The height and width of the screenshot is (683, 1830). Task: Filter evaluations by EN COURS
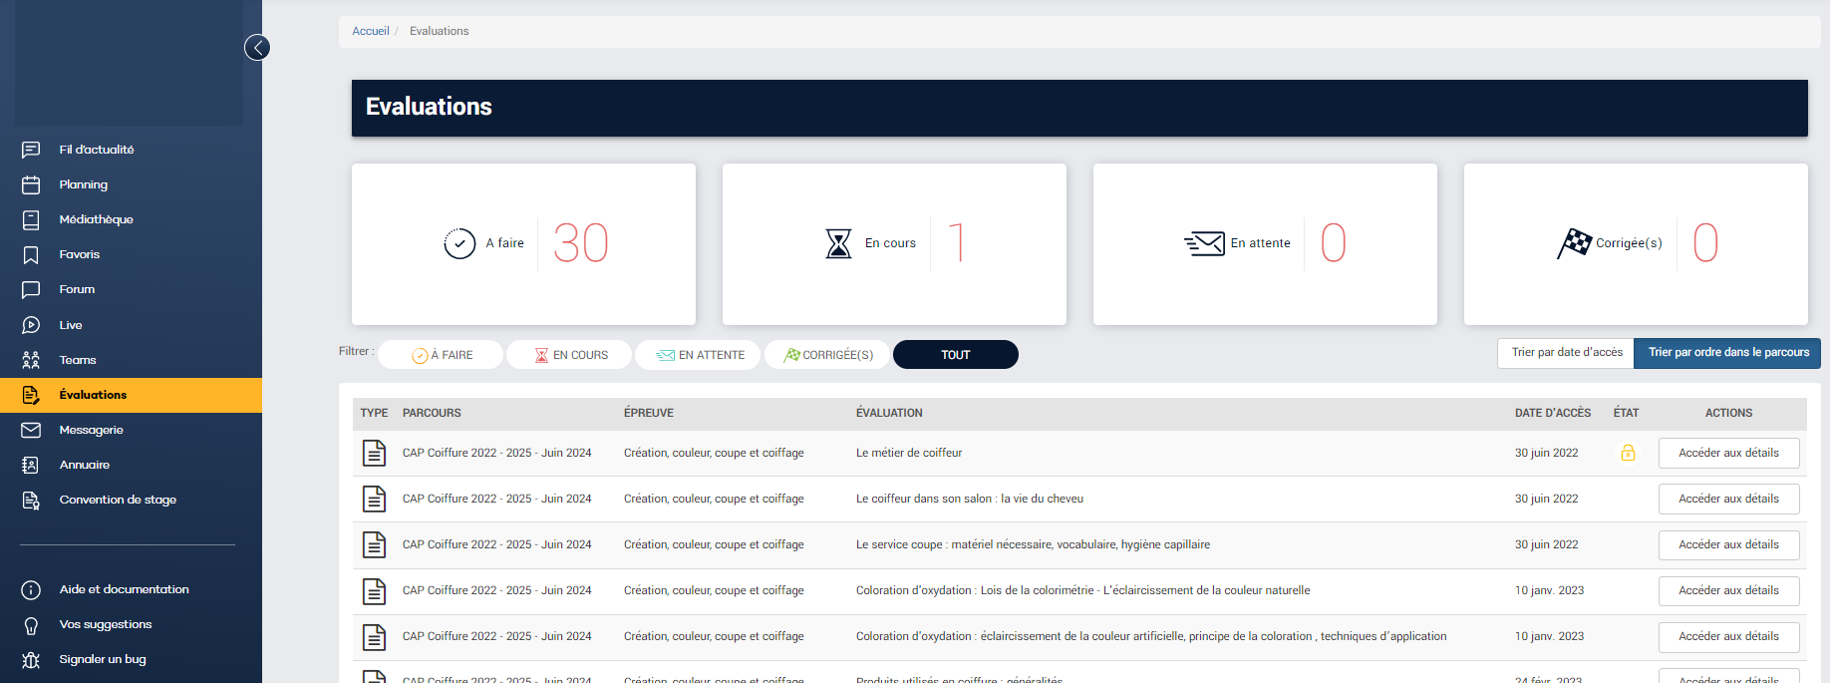(x=569, y=355)
